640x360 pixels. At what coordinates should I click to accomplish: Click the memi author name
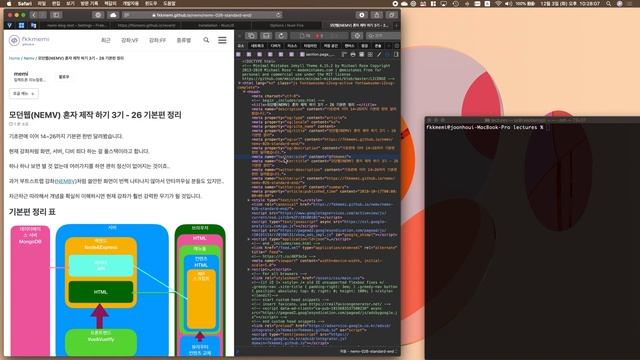pos(21,74)
